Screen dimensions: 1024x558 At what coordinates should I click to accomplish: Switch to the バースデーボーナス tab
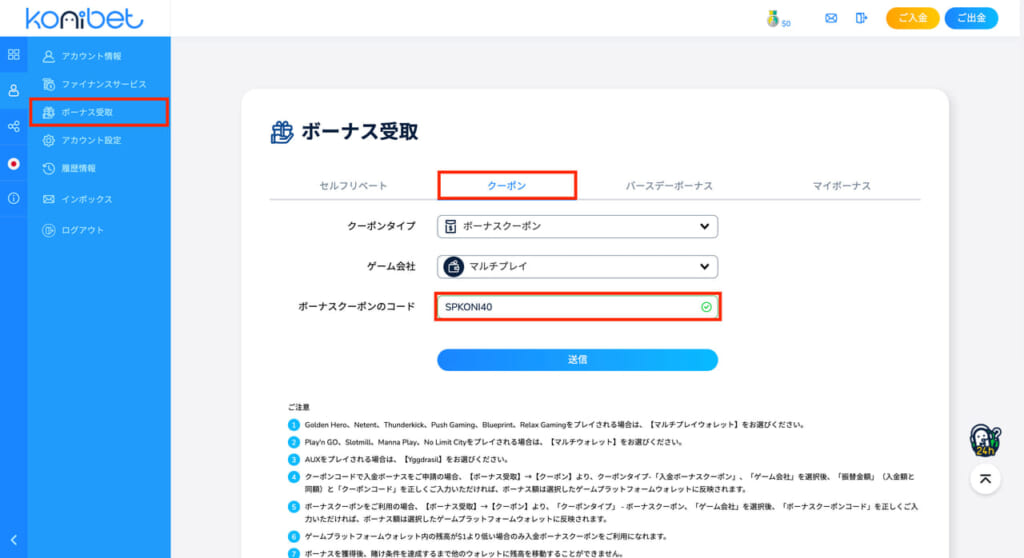pyautogui.click(x=669, y=186)
